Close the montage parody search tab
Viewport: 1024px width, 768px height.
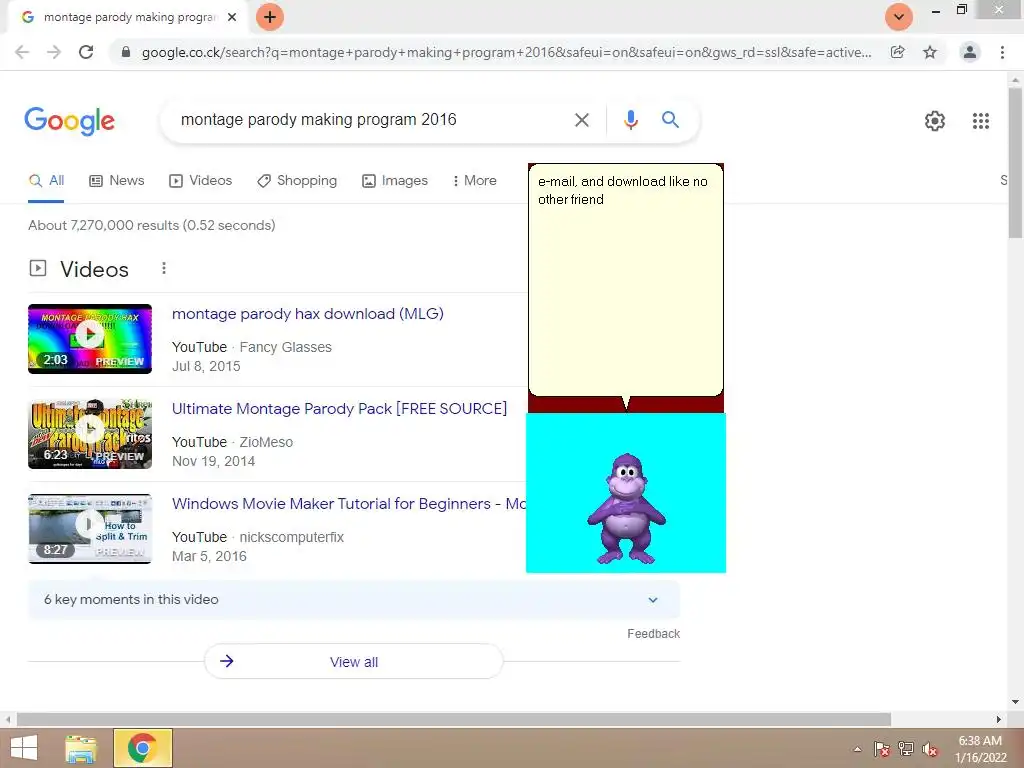pyautogui.click(x=232, y=17)
